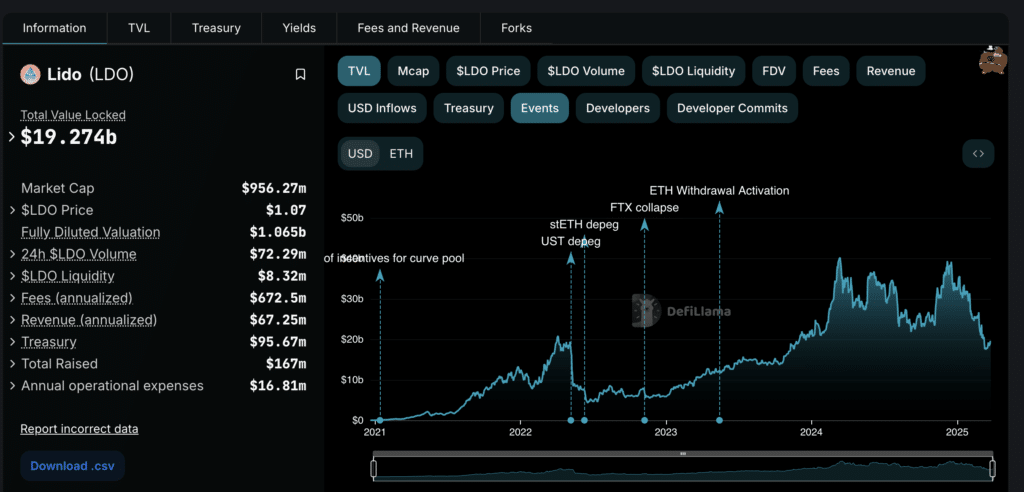Toggle the Treasury chart metric
1024x492 pixels.
(x=468, y=108)
